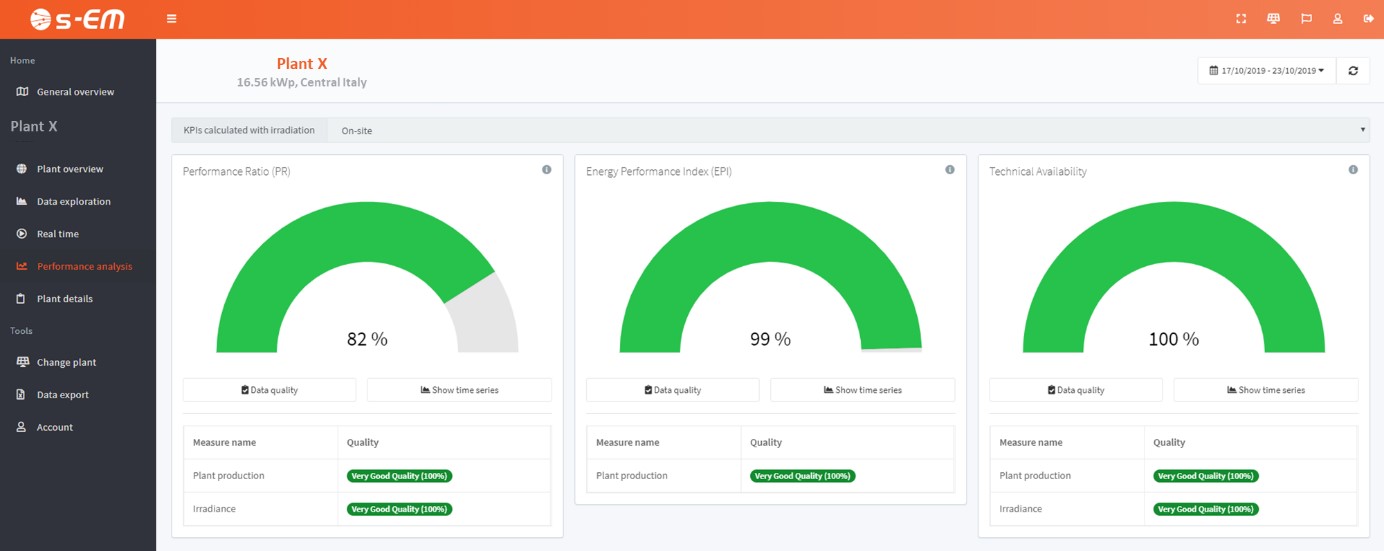Open Real time view in sidebar
The height and width of the screenshot is (551, 1384).
pos(57,234)
